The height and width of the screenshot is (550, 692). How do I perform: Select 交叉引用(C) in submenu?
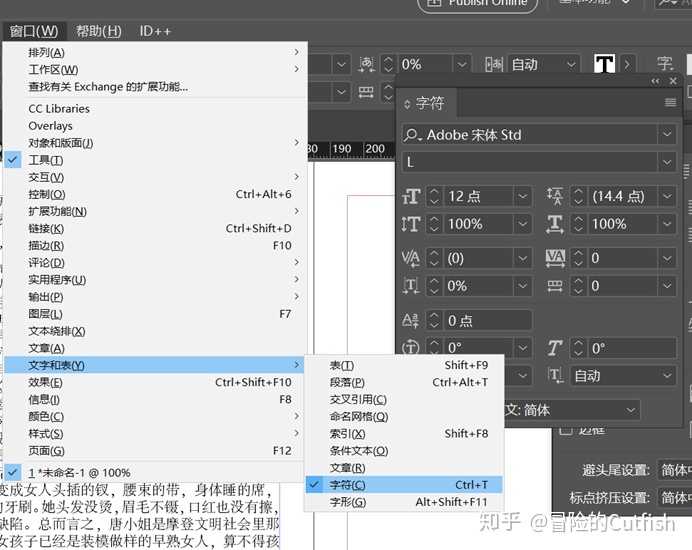(x=404, y=399)
